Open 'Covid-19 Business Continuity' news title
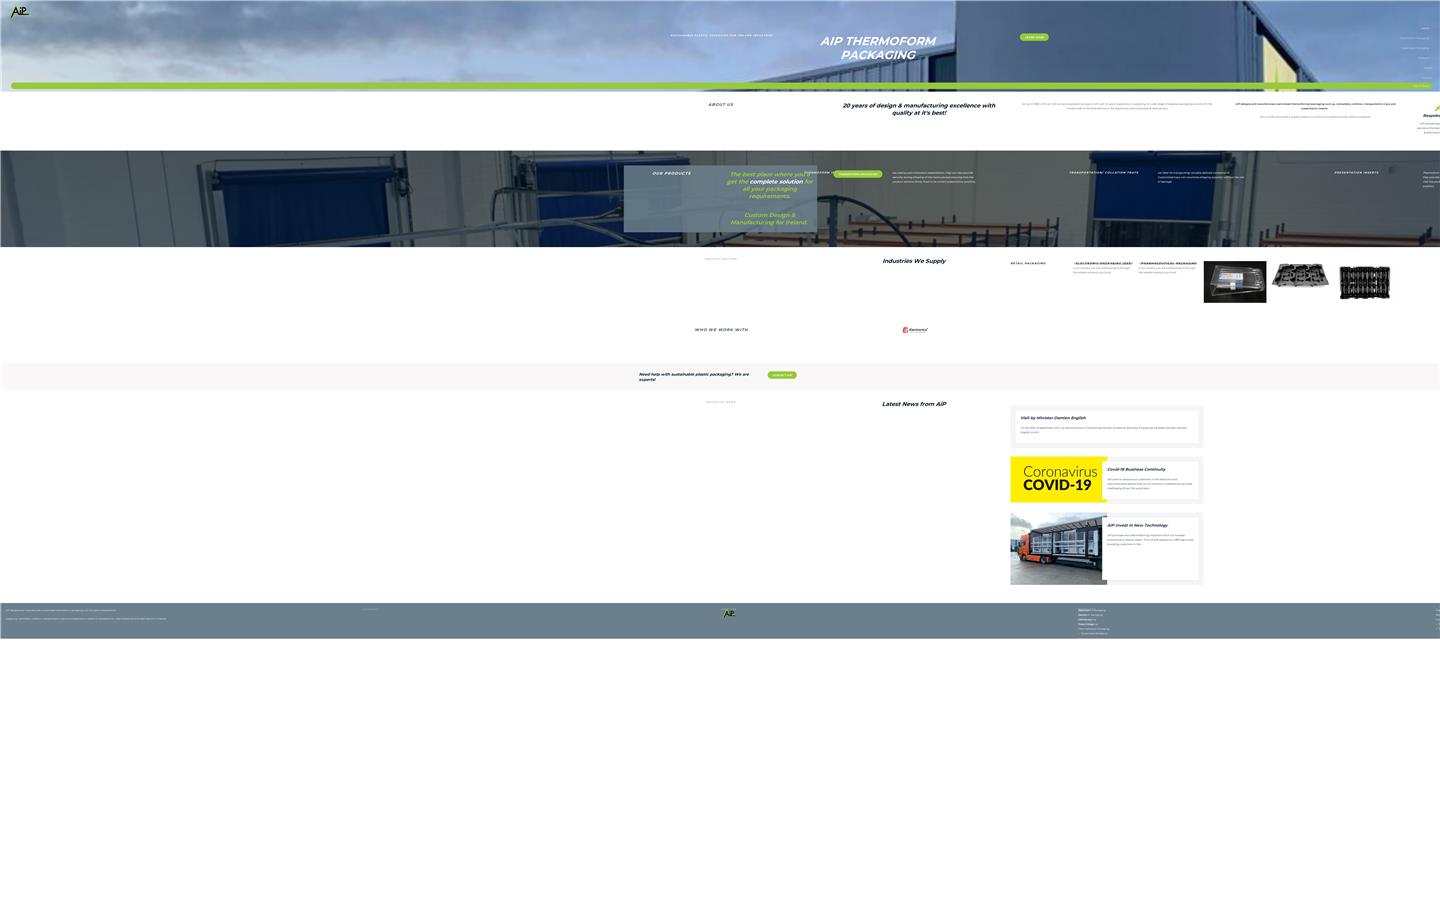The image size is (1440, 900). (x=1136, y=469)
